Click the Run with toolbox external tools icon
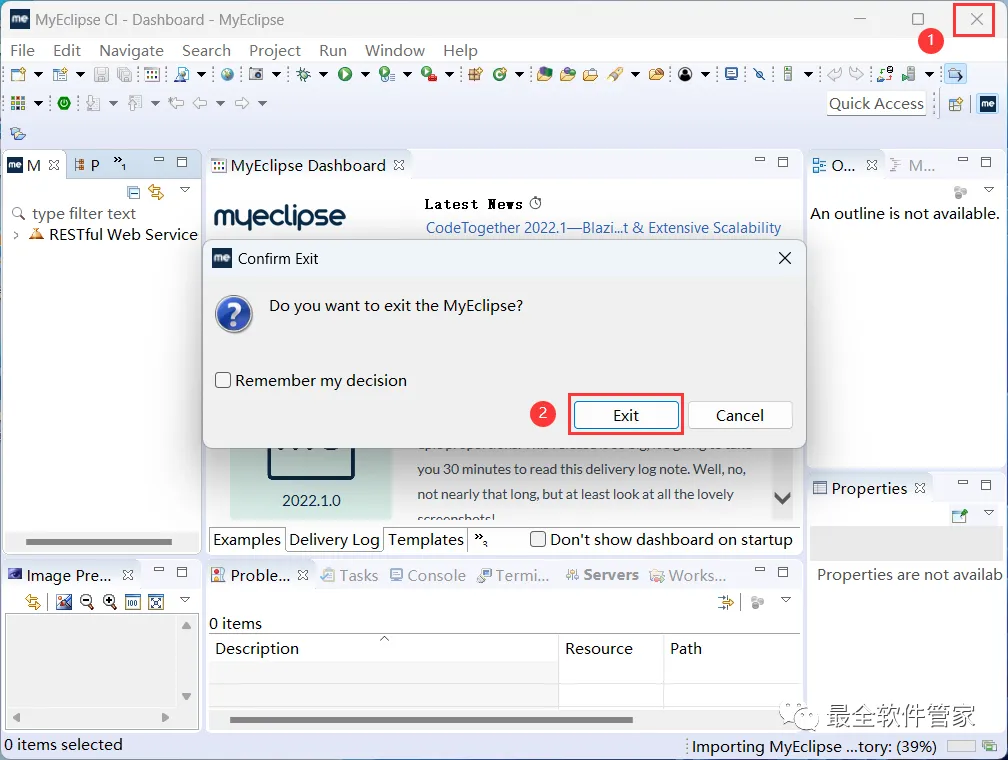 (x=429, y=74)
